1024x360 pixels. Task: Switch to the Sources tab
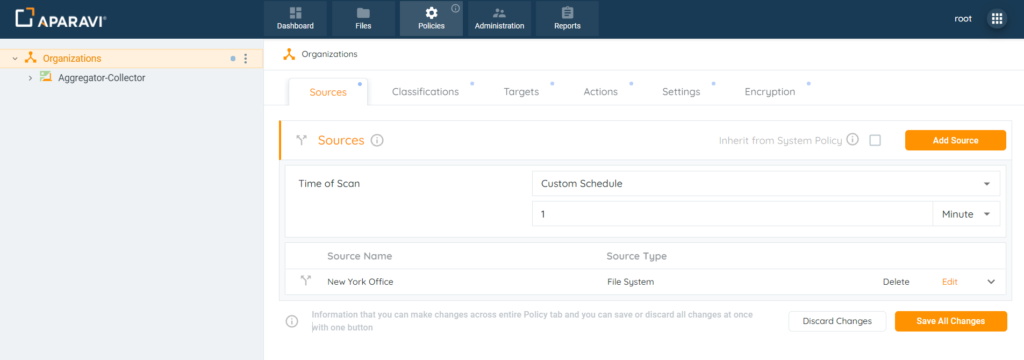click(x=328, y=92)
